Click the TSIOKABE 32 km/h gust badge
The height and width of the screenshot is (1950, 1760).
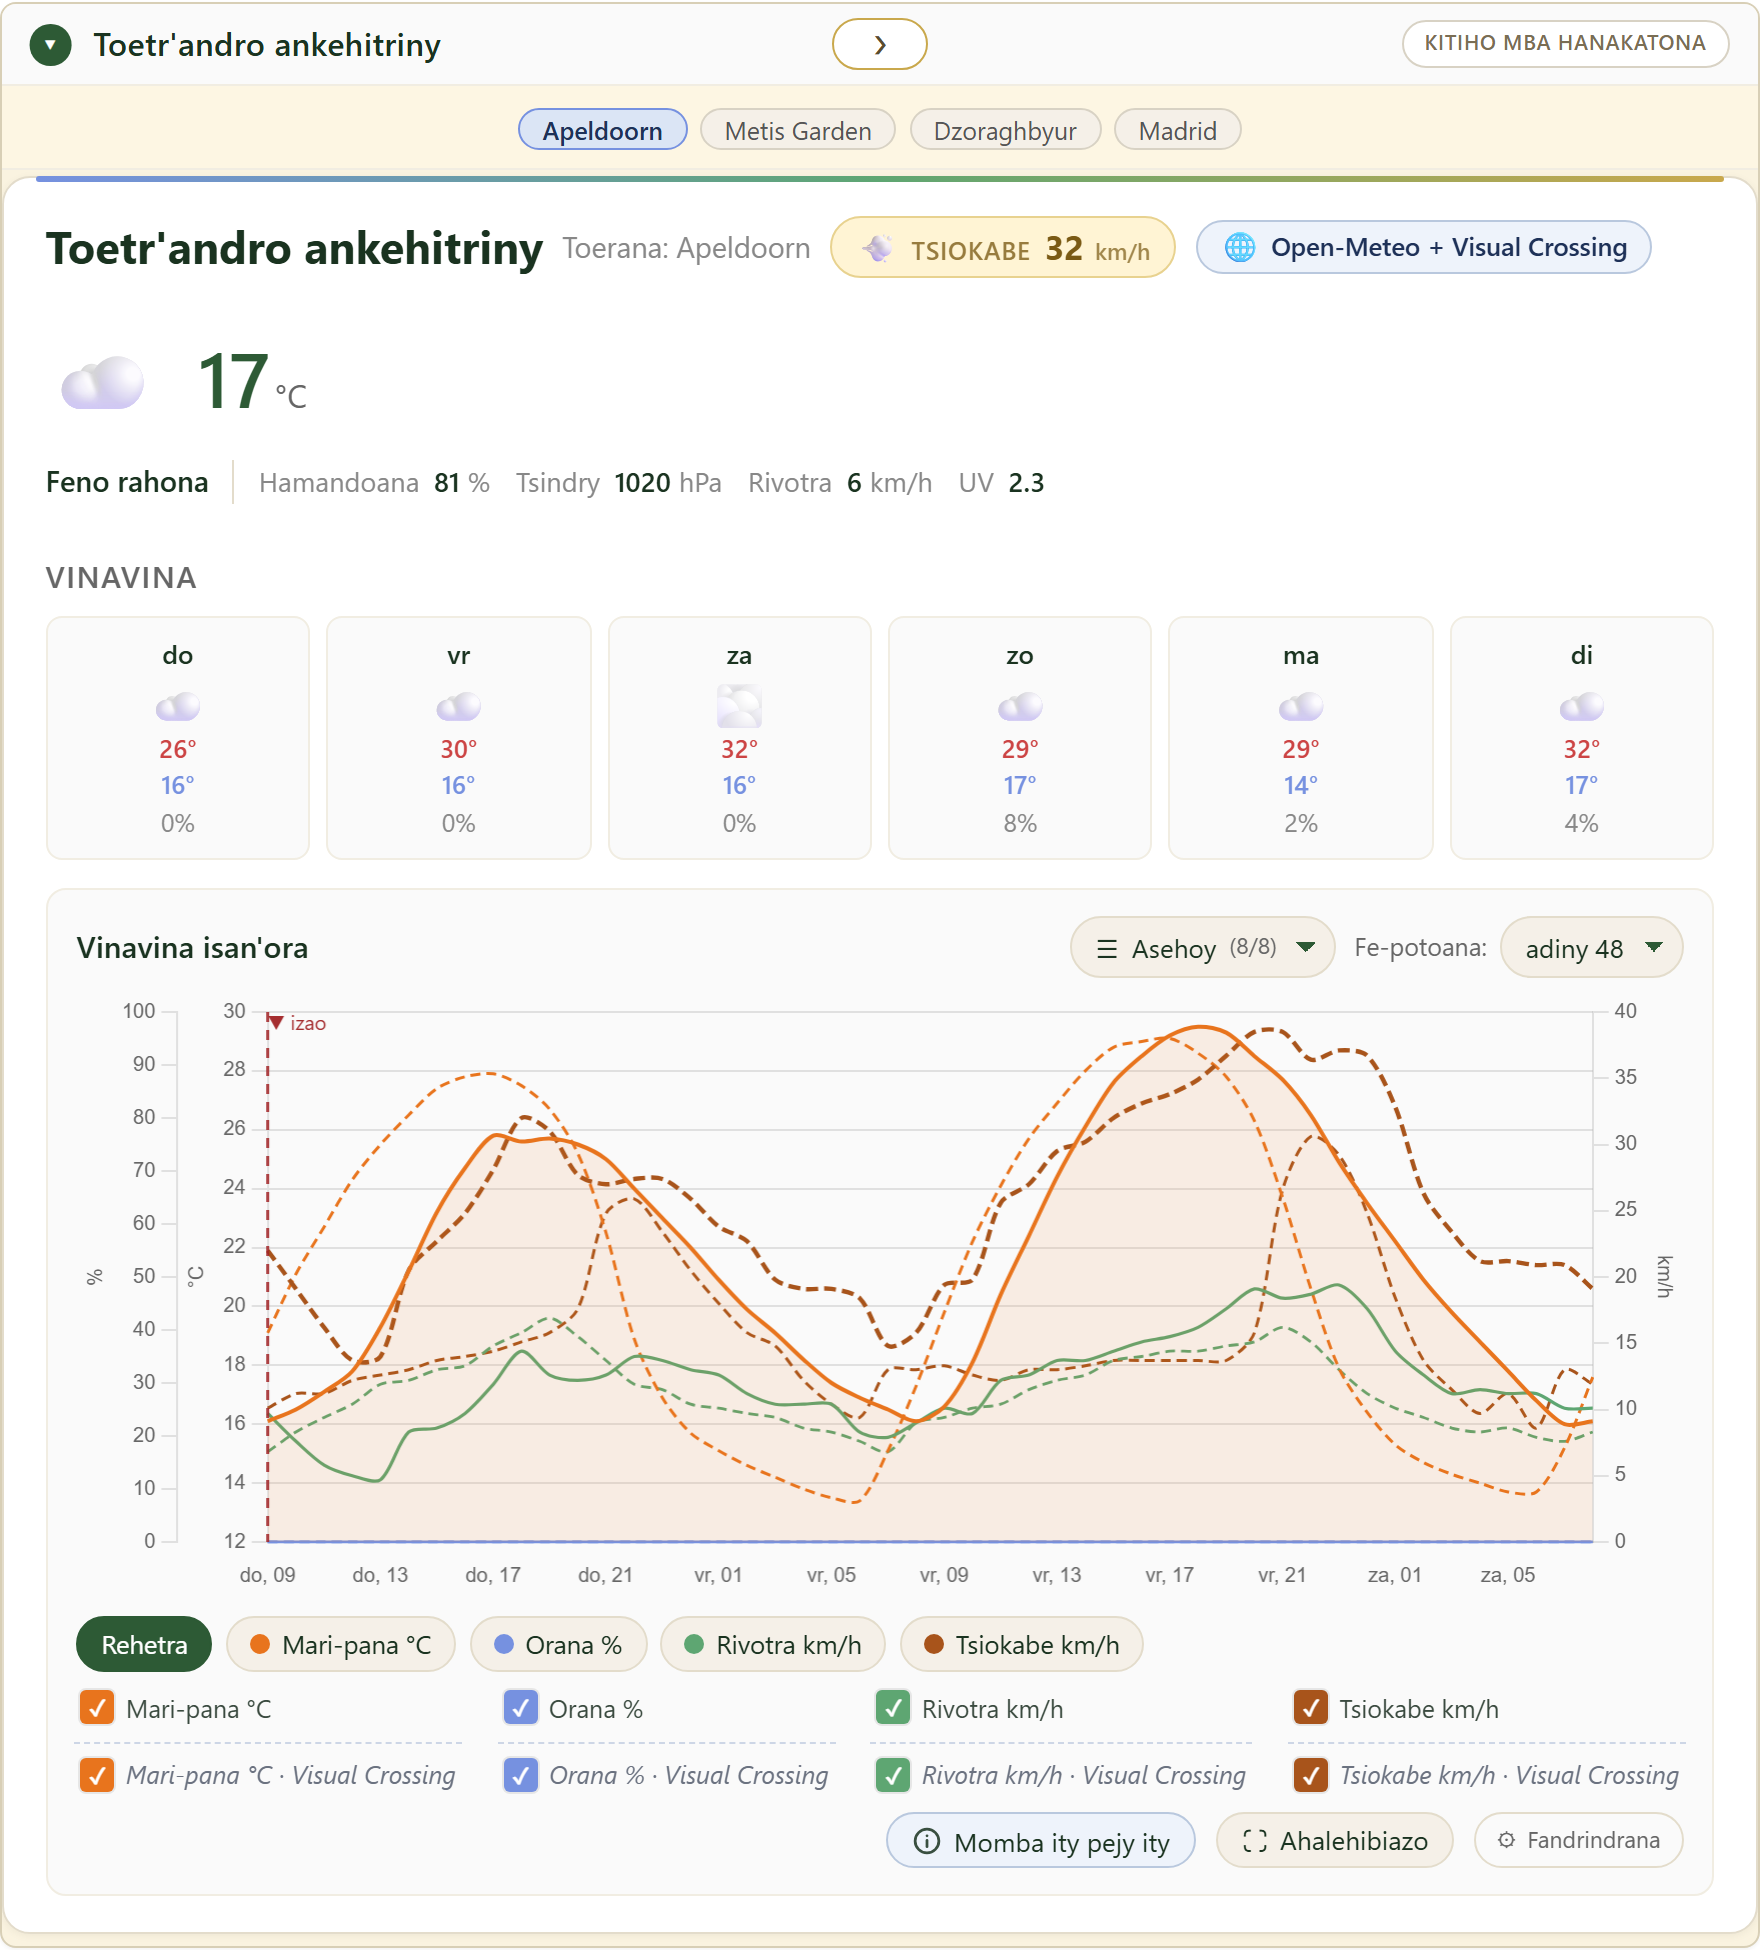(x=1003, y=248)
